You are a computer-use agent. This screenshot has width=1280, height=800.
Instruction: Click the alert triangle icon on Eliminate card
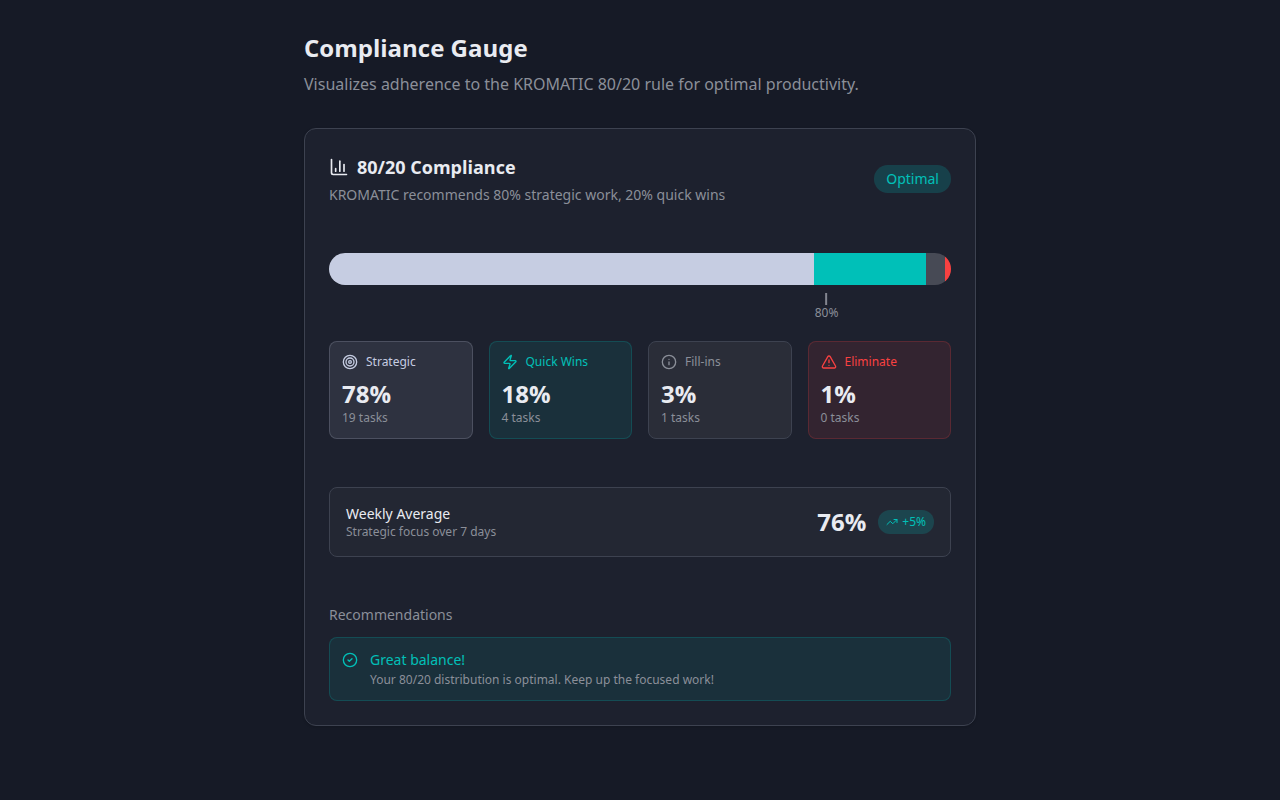pyautogui.click(x=827, y=361)
